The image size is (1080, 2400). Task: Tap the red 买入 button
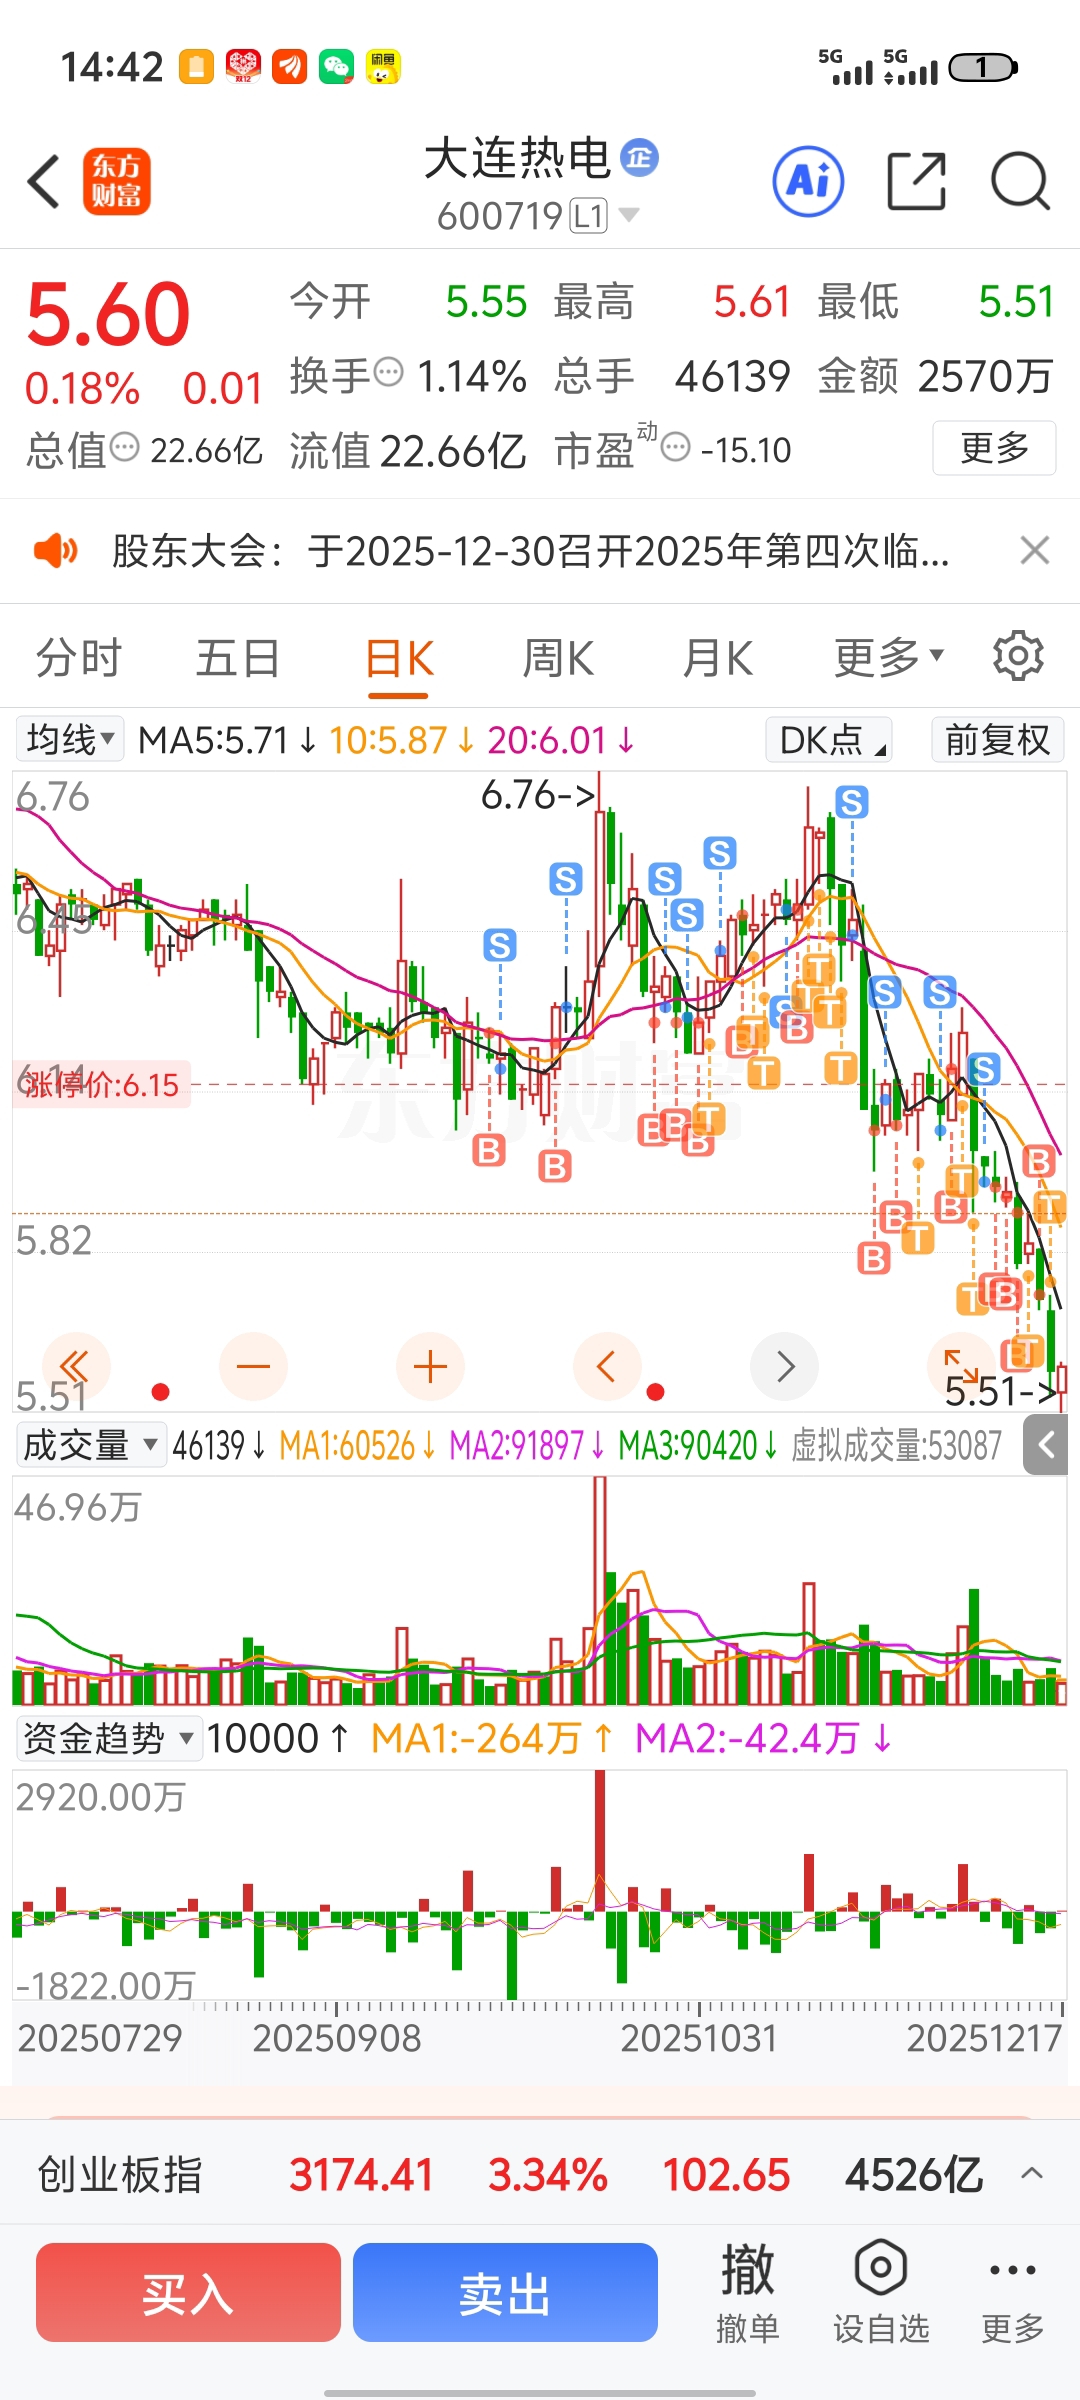(x=188, y=2292)
